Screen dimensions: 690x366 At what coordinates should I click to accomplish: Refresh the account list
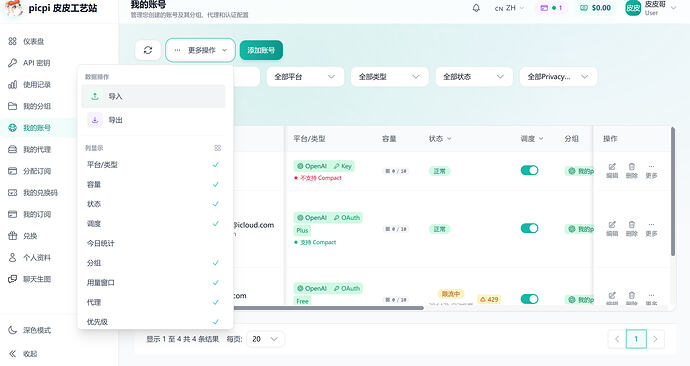(x=148, y=50)
